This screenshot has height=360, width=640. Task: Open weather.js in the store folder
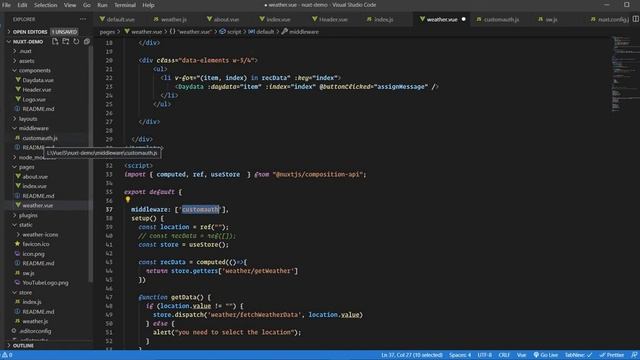[x=35, y=321]
